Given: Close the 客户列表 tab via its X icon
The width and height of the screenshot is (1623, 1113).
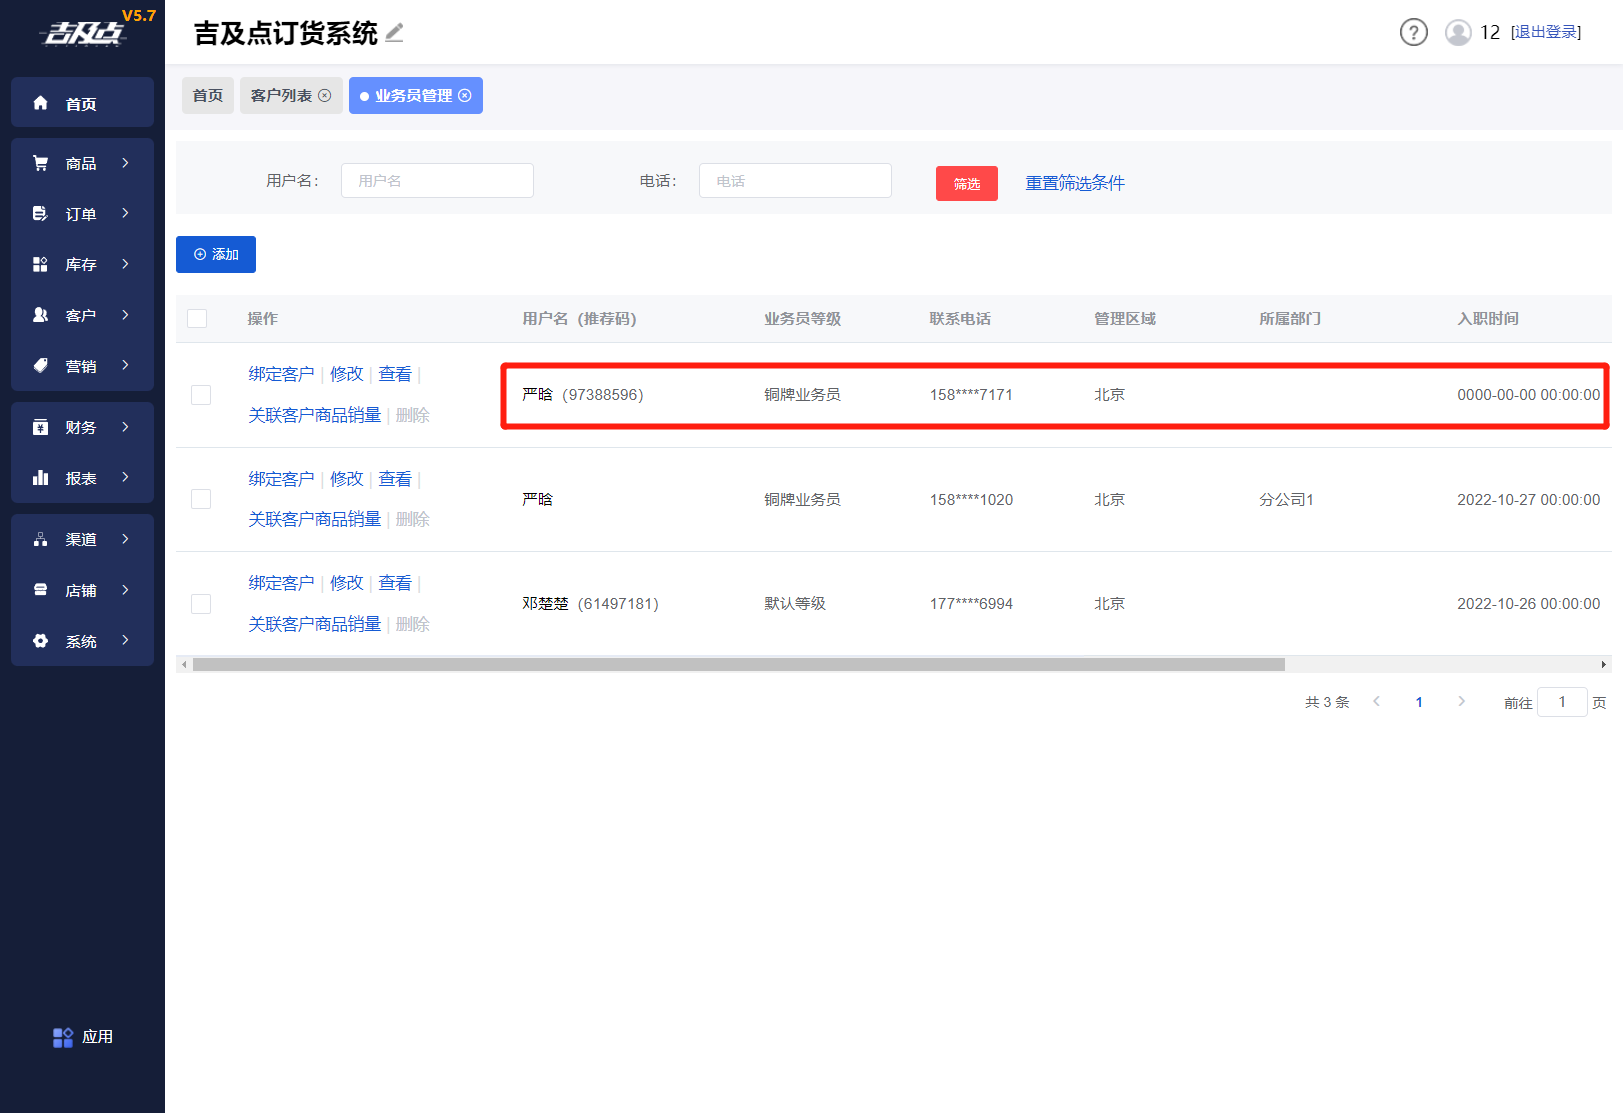Looking at the screenshot, I should click(325, 96).
